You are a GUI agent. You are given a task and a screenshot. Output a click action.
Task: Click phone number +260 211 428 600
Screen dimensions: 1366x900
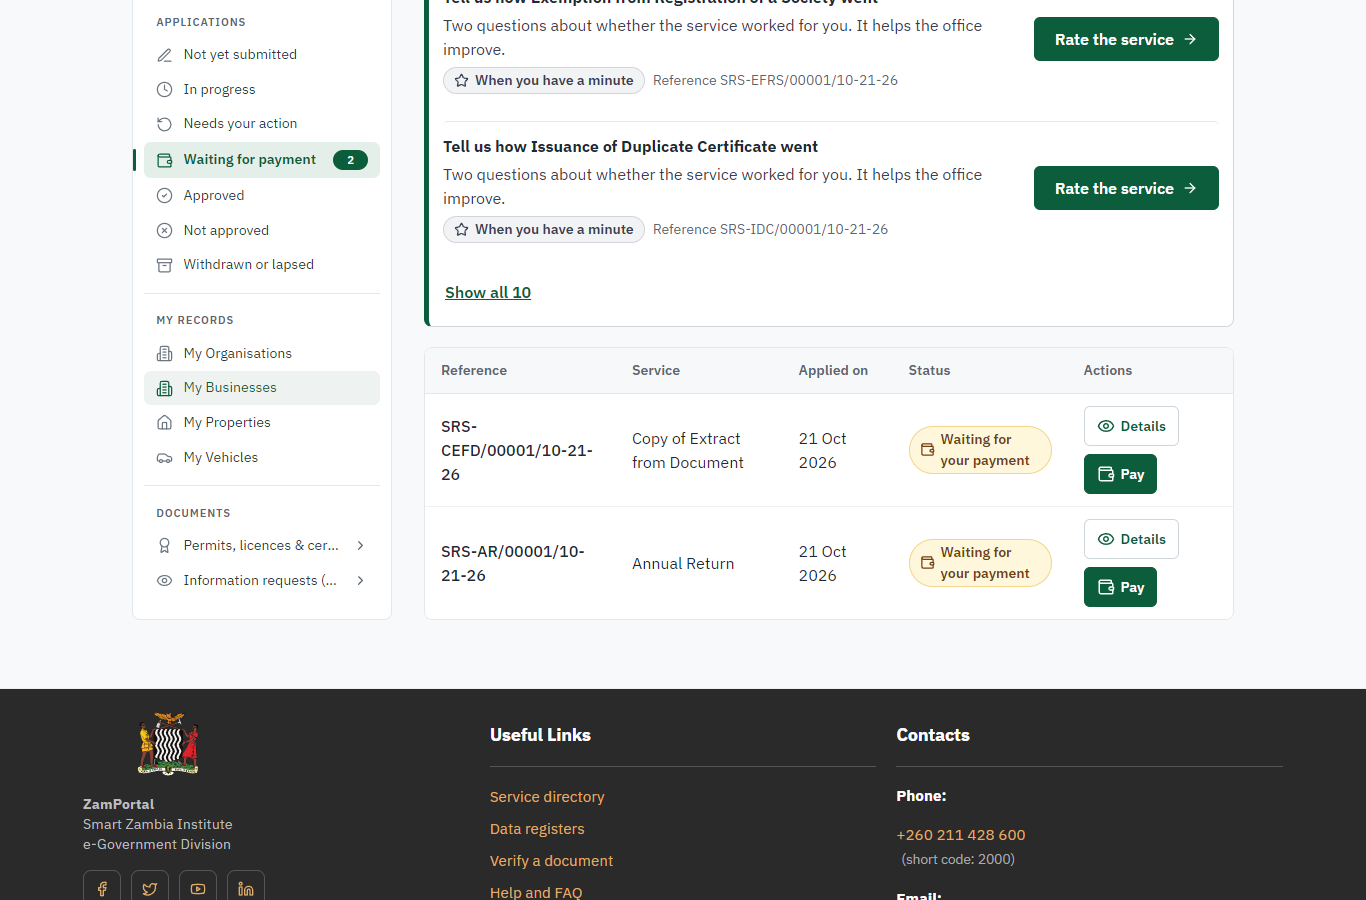(961, 835)
